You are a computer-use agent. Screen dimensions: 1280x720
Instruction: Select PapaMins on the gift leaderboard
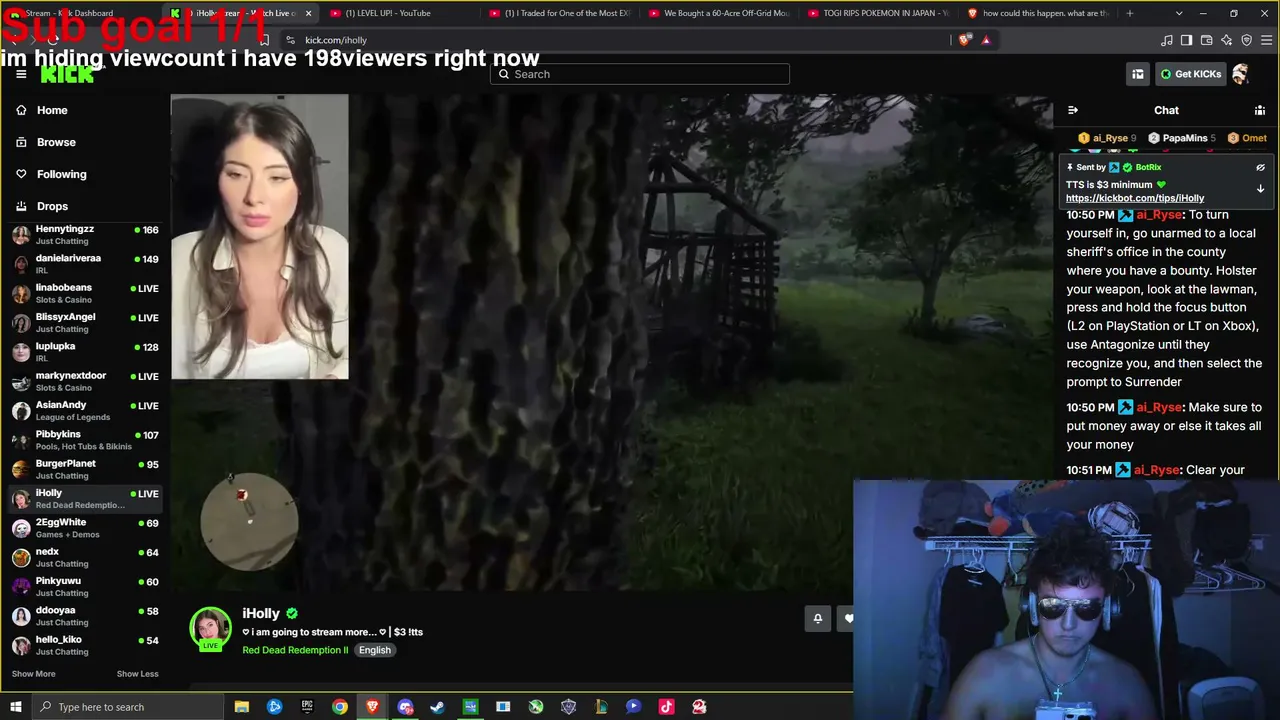[x=1182, y=138]
